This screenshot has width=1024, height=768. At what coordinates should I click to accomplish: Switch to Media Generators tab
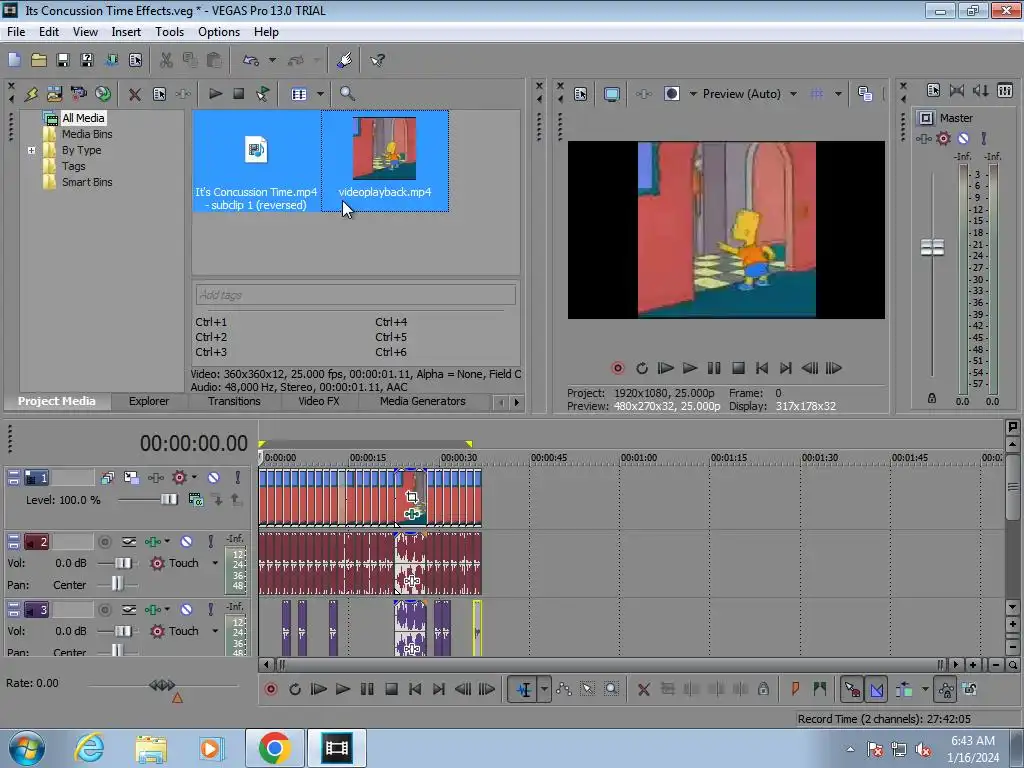click(x=423, y=401)
